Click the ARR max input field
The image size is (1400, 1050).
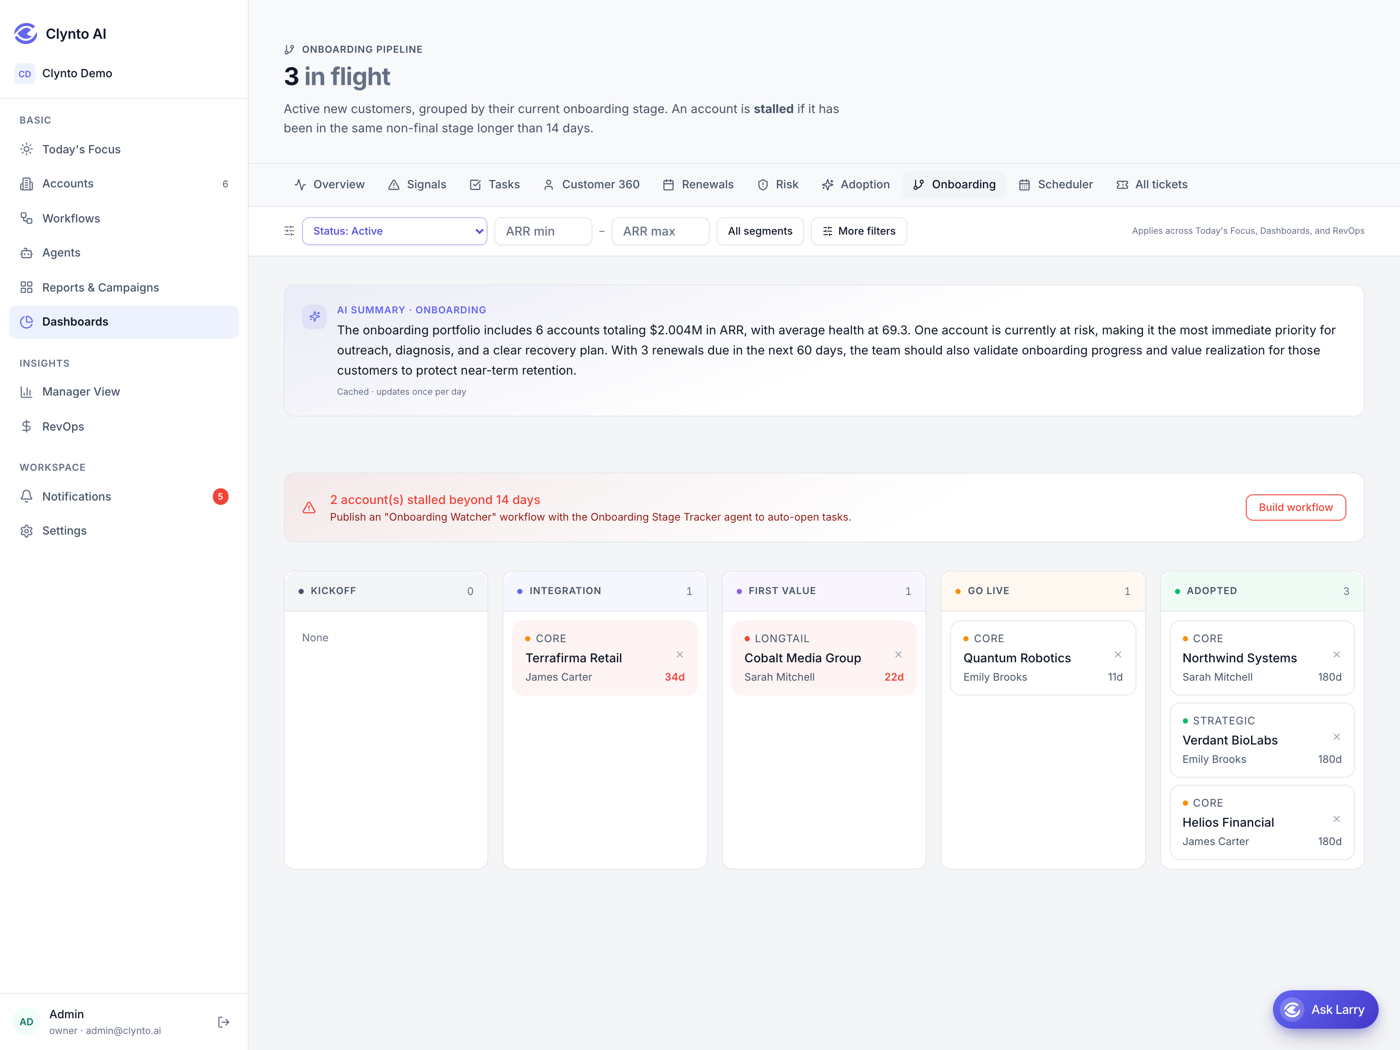660,231
